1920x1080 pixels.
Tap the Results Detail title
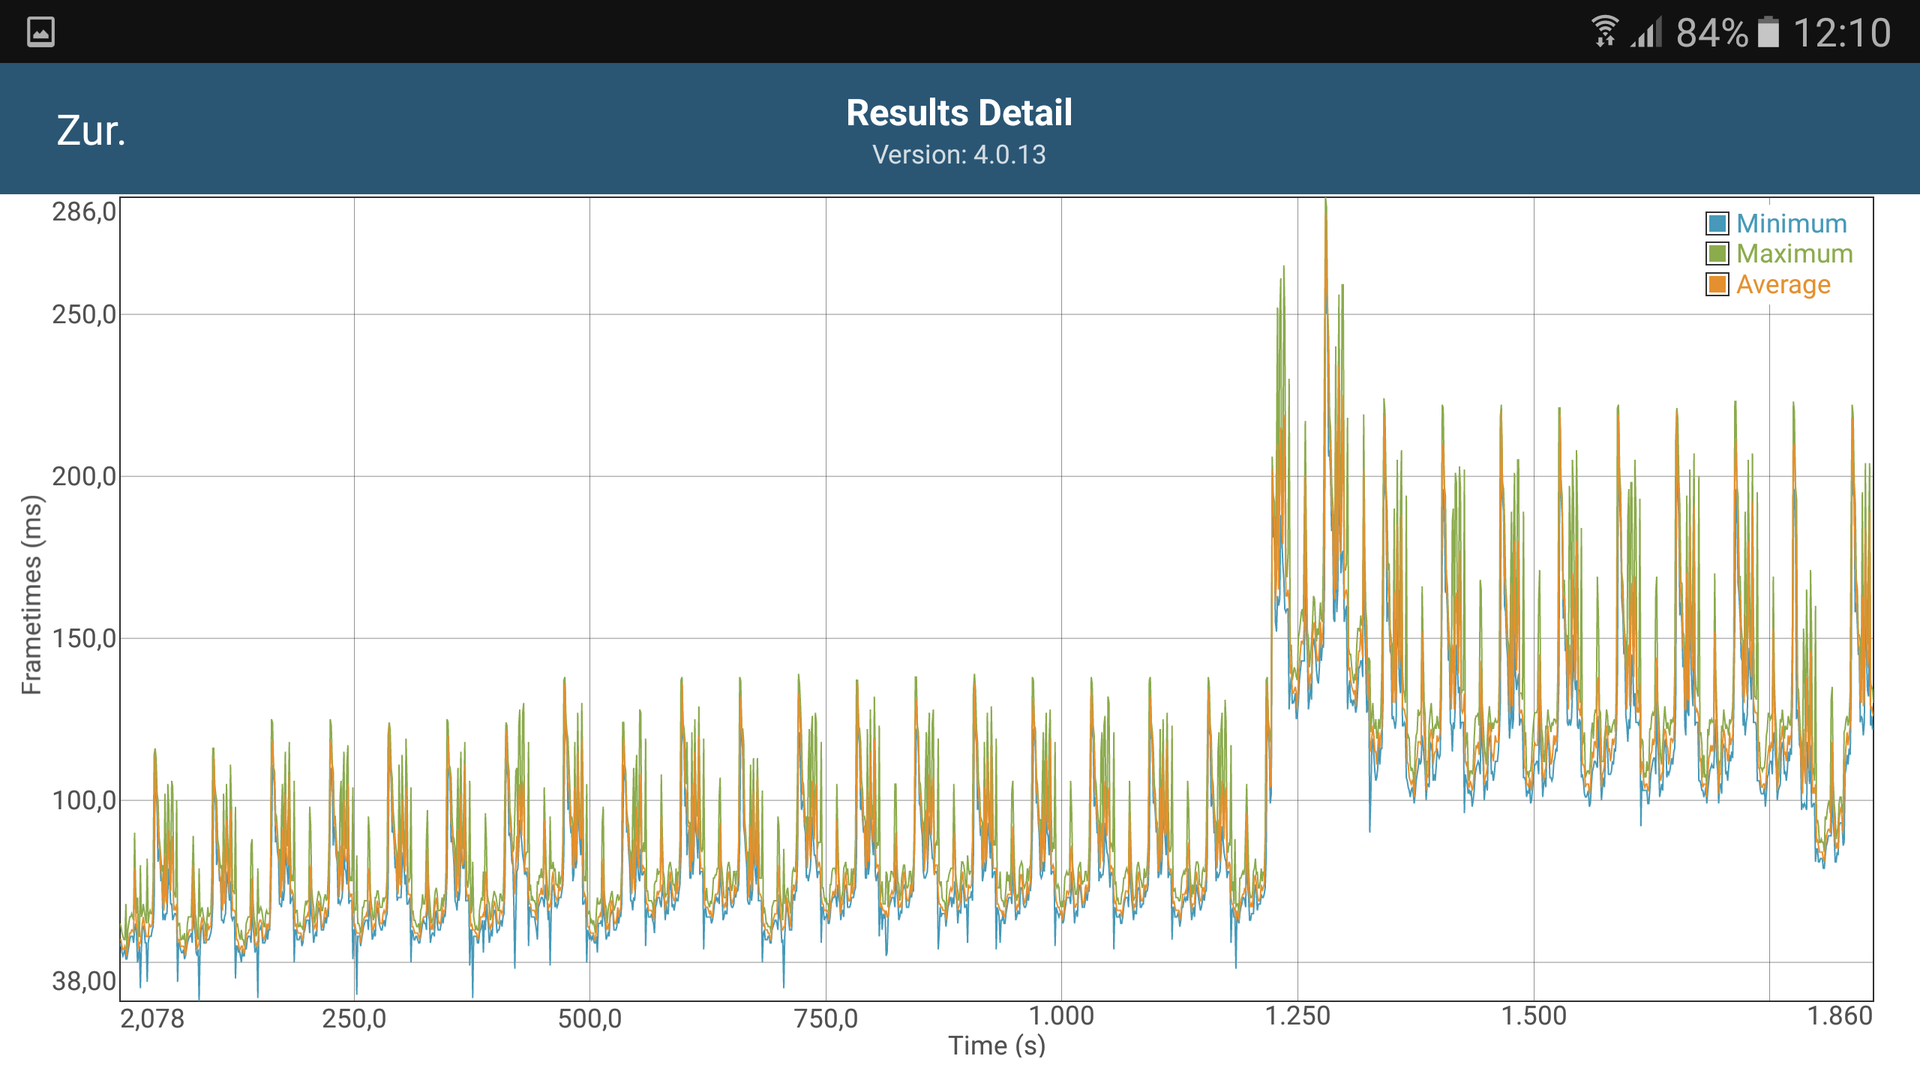pyautogui.click(x=959, y=113)
